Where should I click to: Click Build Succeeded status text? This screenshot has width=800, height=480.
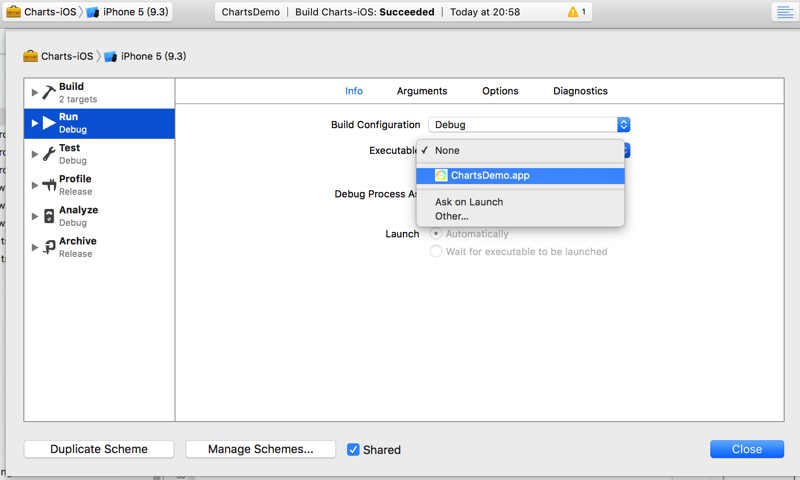[365, 12]
